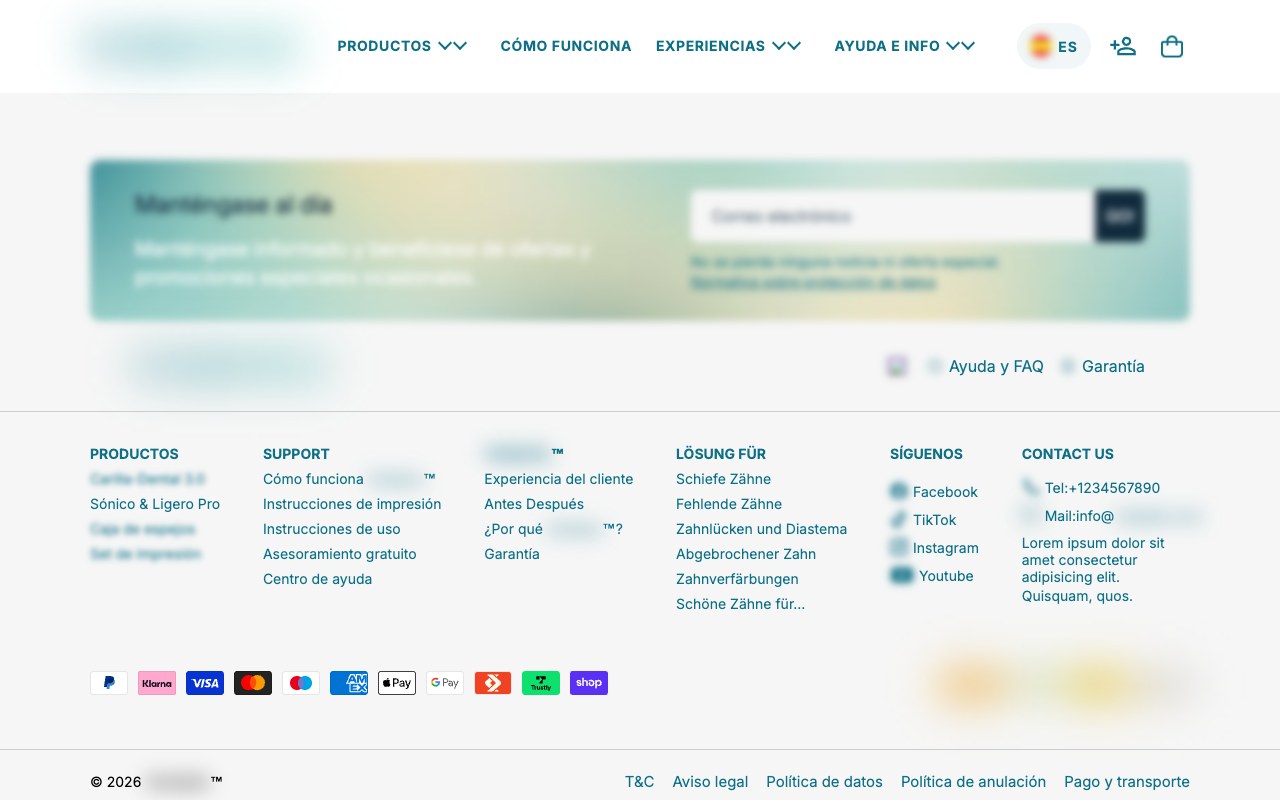Open Instrucciones de impresión link
This screenshot has width=1280, height=800.
click(x=352, y=504)
